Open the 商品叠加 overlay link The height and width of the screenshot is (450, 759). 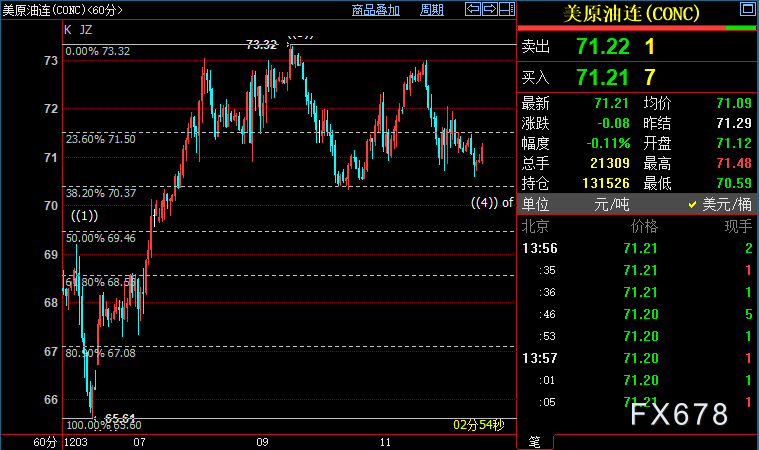[376, 10]
